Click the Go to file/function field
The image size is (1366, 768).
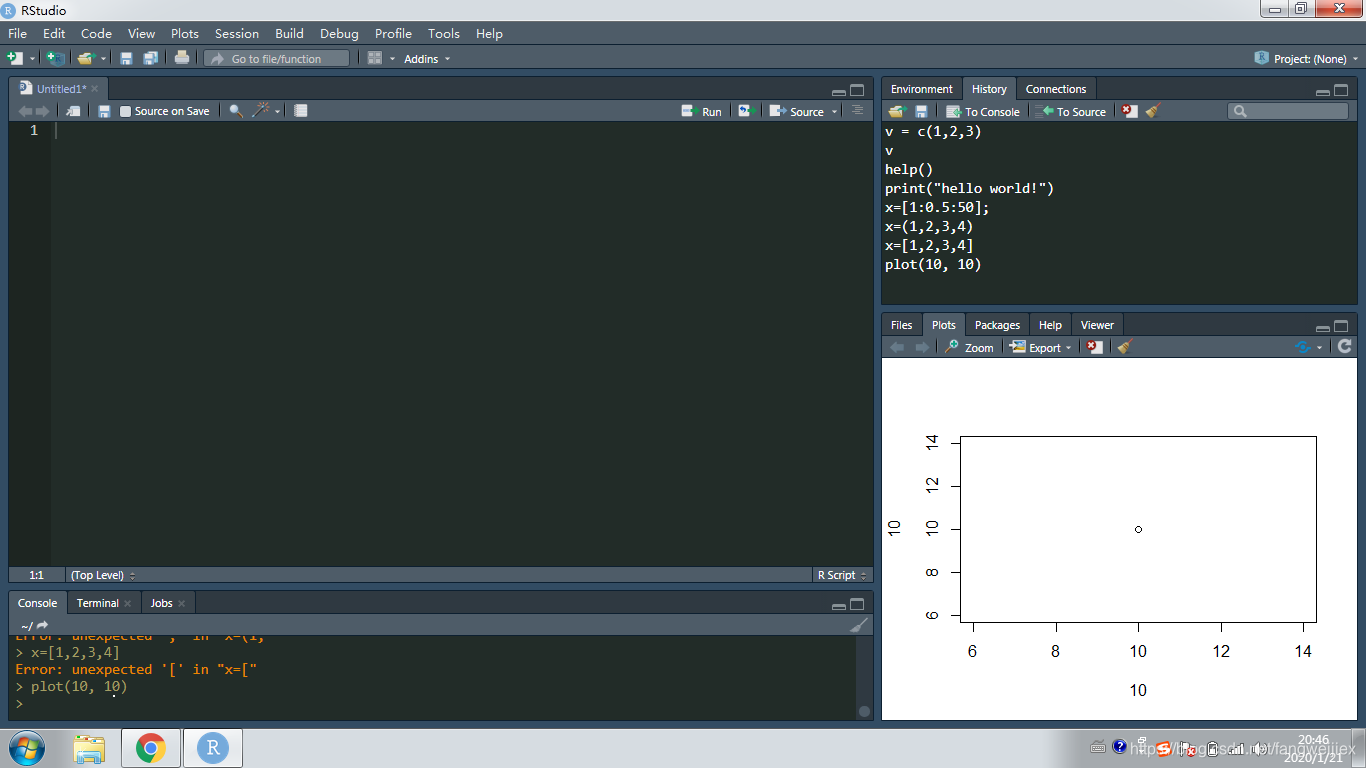pos(277,58)
